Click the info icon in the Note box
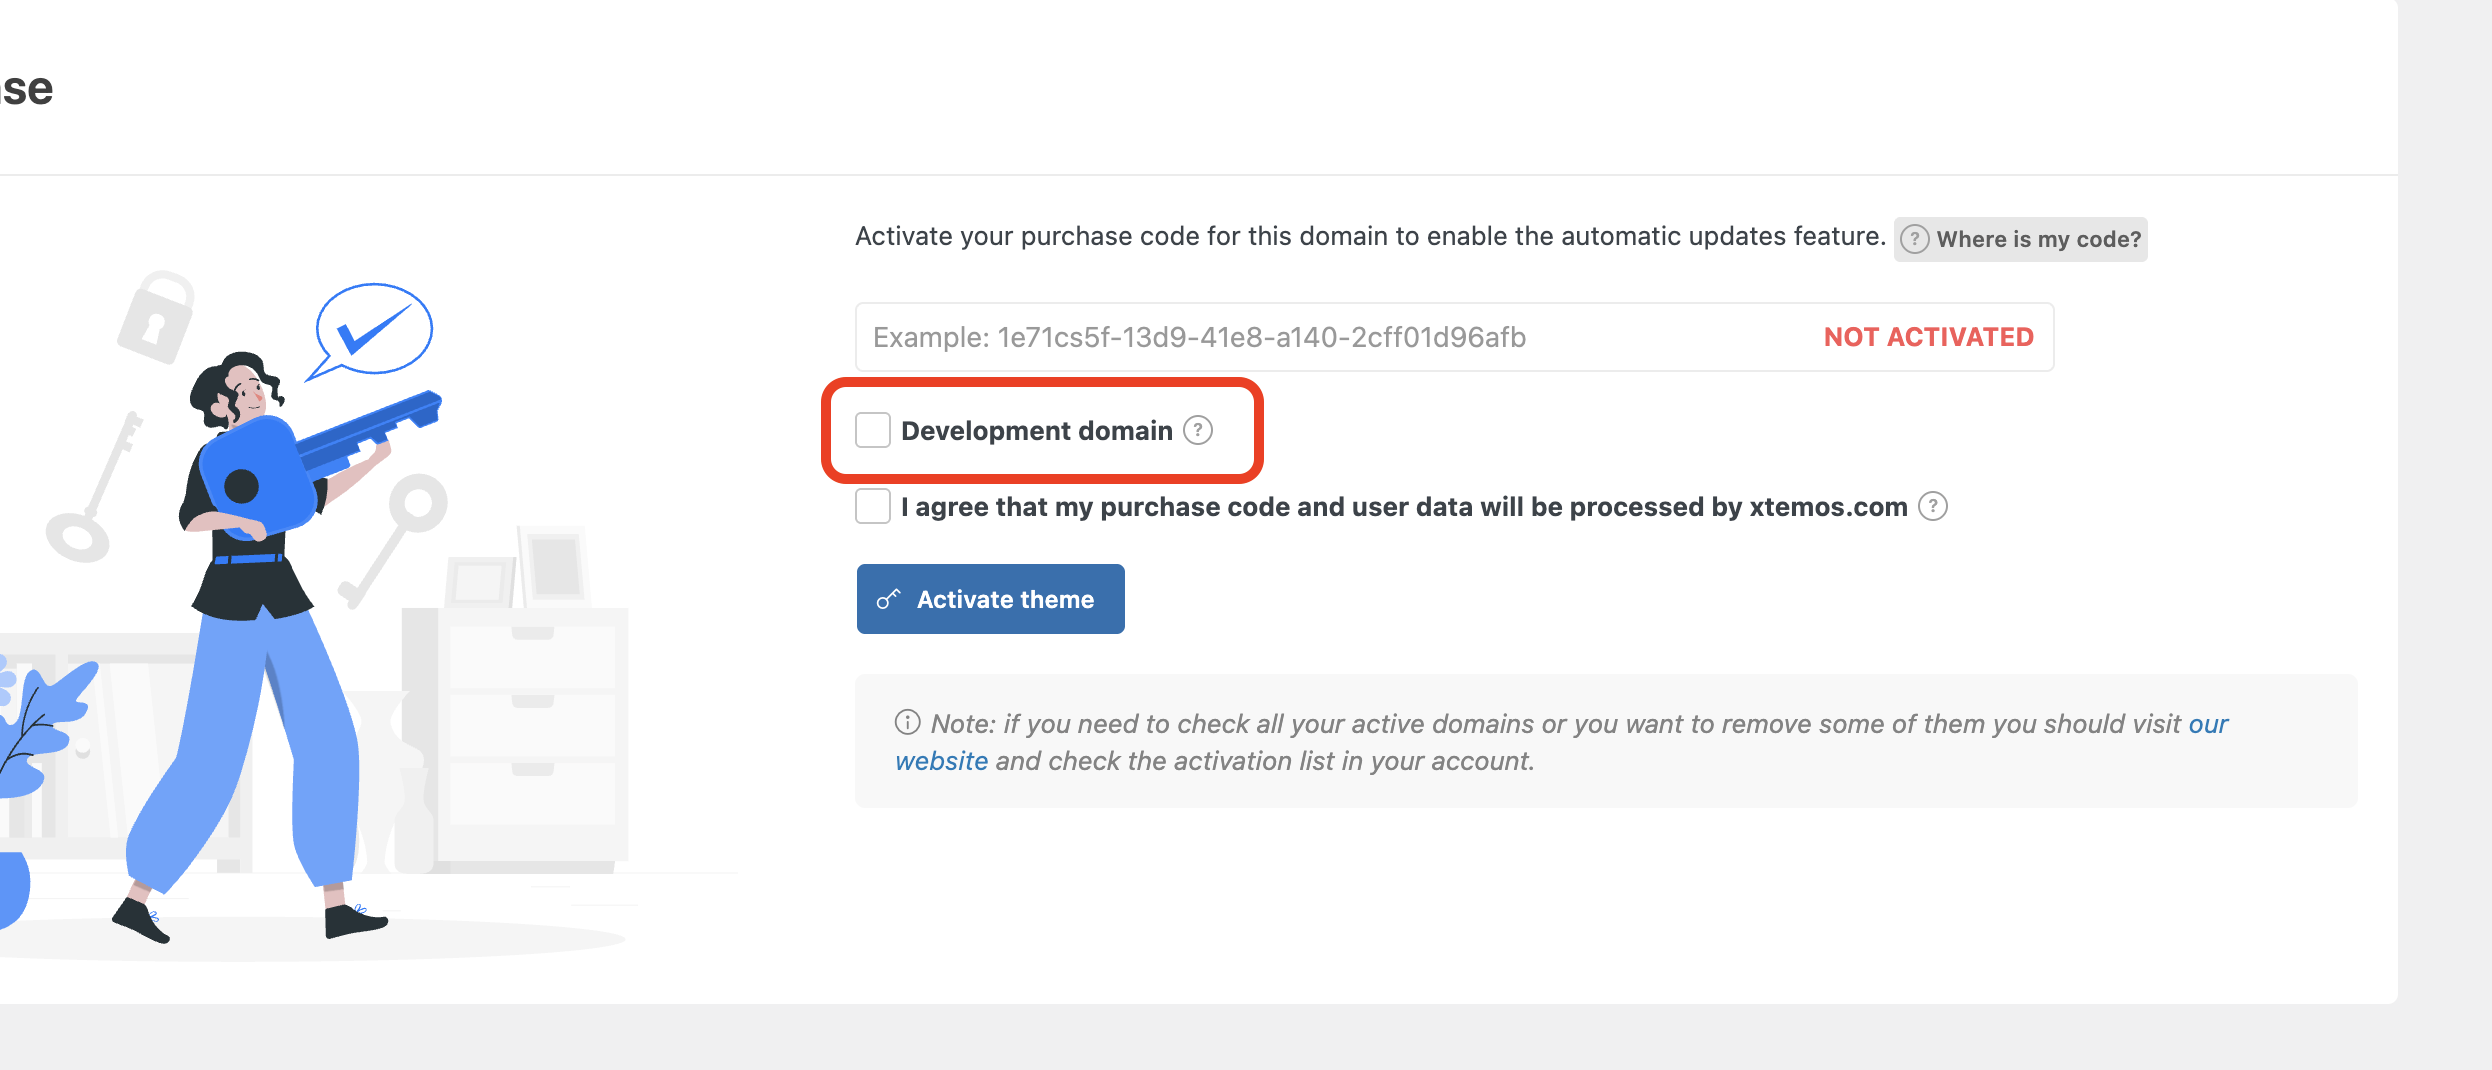The height and width of the screenshot is (1070, 2492). [x=907, y=722]
